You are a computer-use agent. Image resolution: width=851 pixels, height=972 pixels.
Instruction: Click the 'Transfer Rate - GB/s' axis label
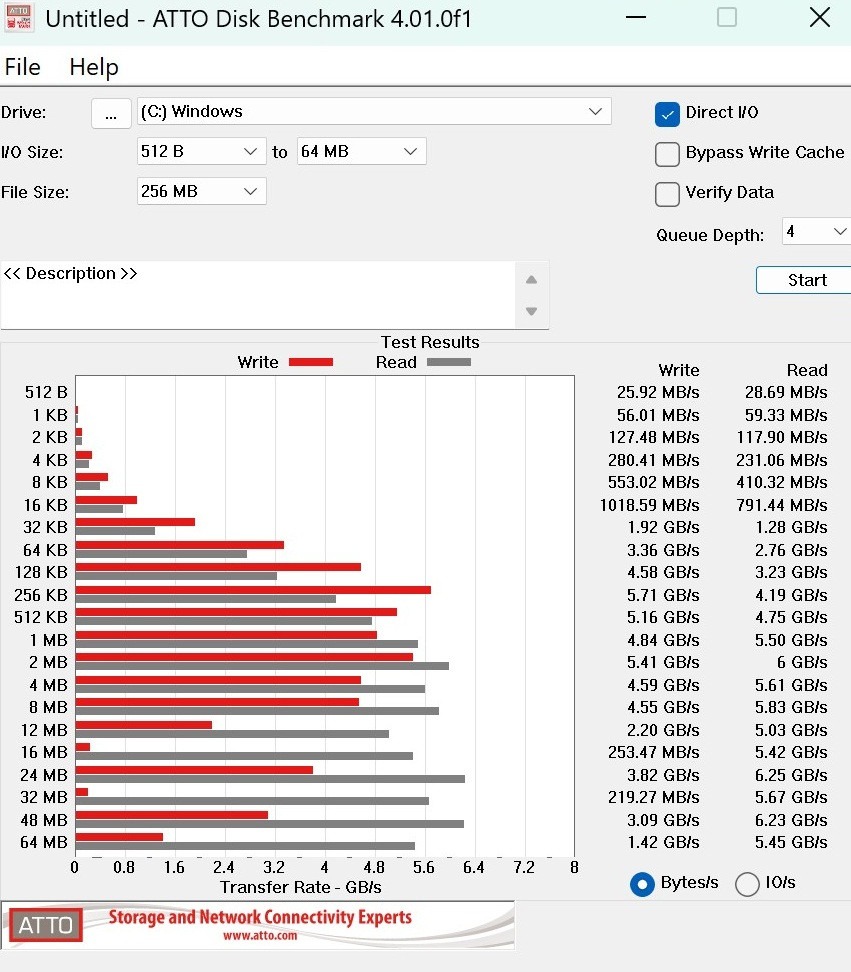301,887
